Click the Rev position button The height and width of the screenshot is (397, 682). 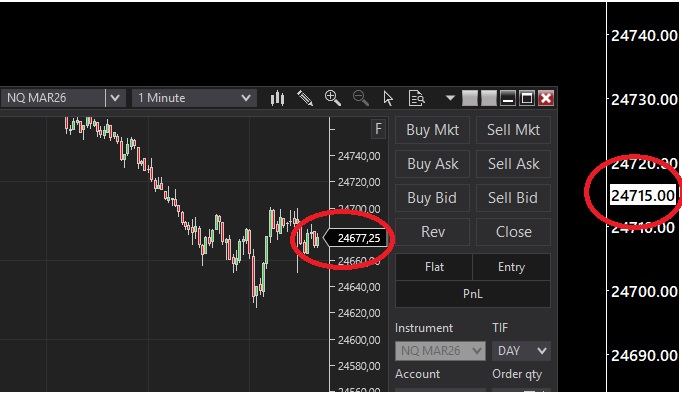(x=432, y=232)
